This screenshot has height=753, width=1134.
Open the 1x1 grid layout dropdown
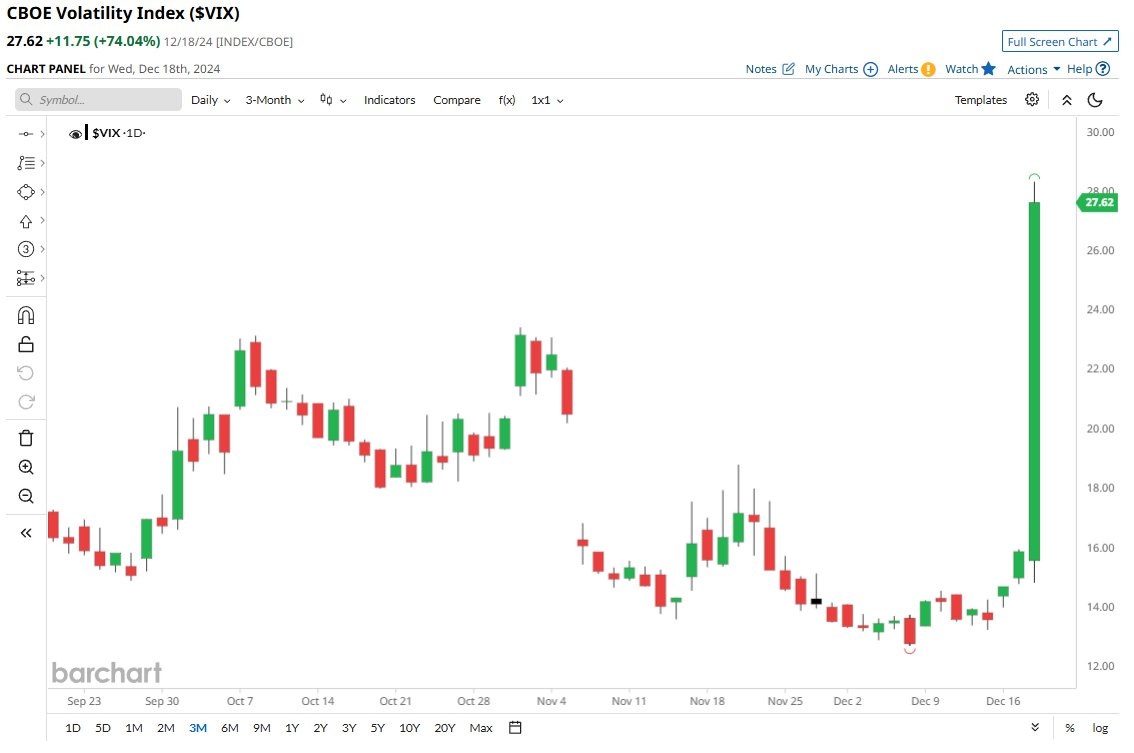[547, 100]
